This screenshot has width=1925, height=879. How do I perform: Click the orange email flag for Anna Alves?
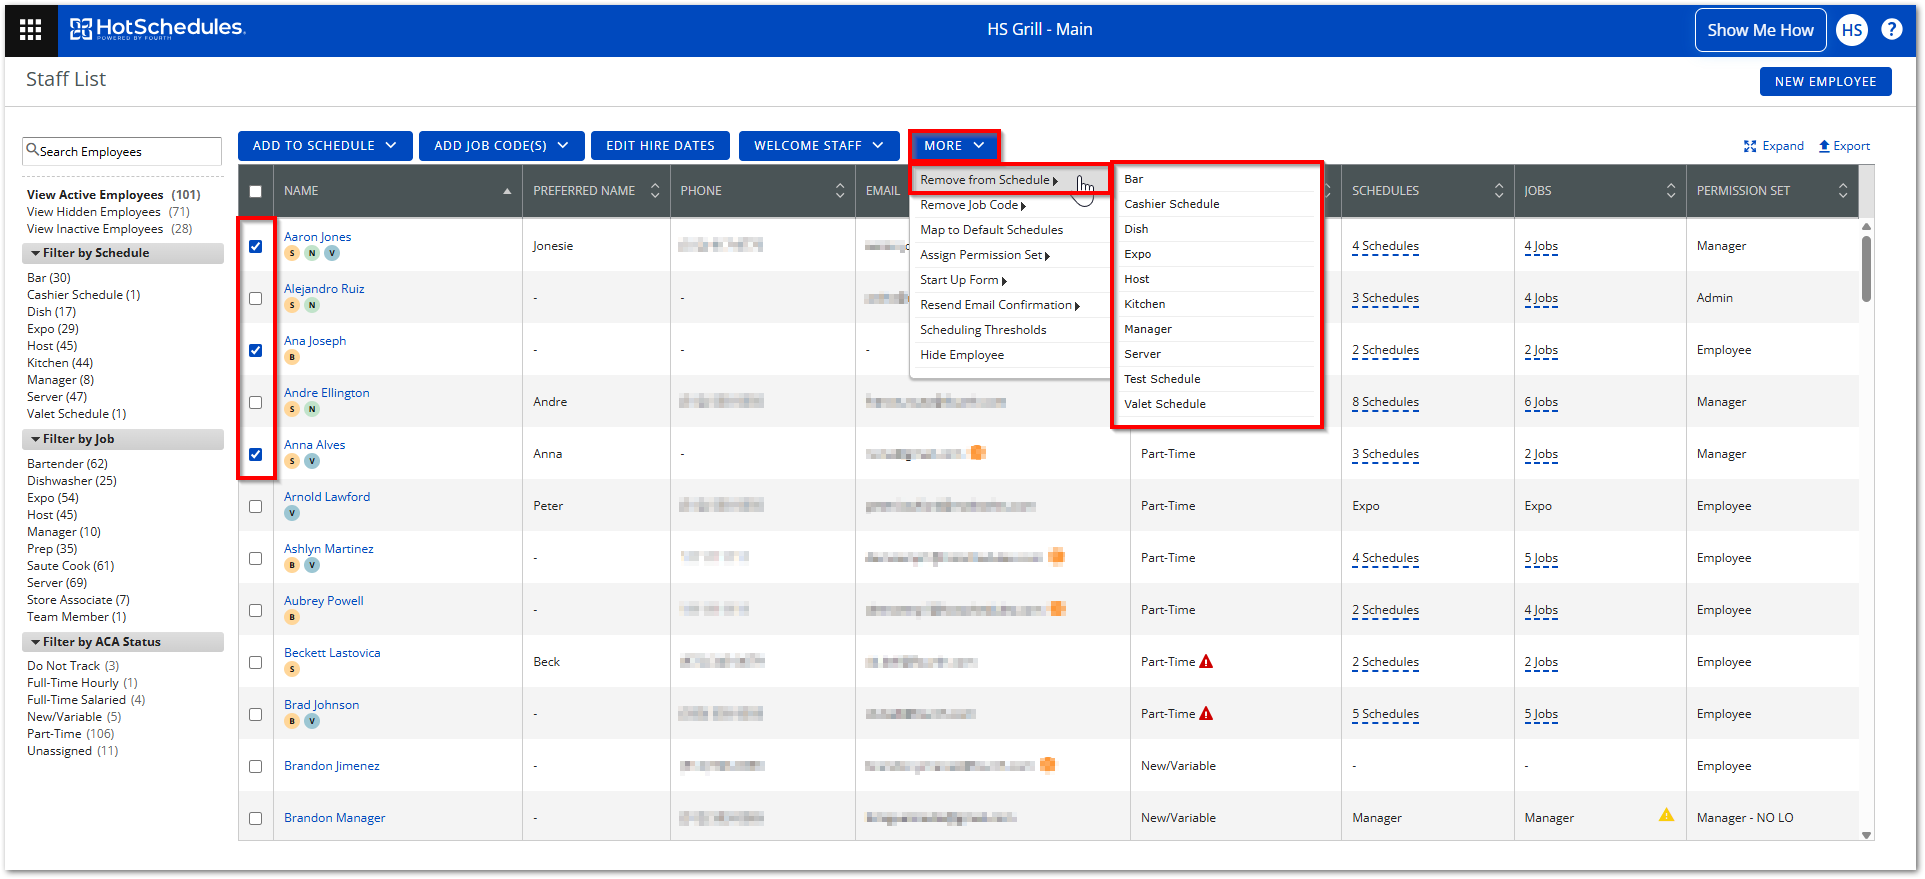[978, 453]
